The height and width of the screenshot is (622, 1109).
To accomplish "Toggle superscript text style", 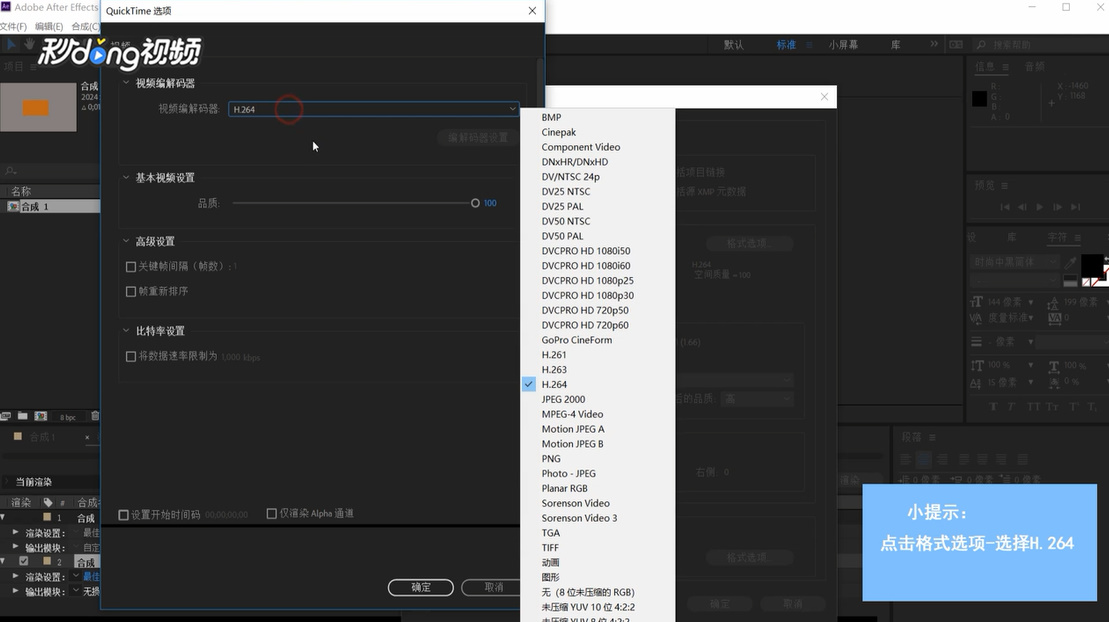I will tap(1073, 407).
